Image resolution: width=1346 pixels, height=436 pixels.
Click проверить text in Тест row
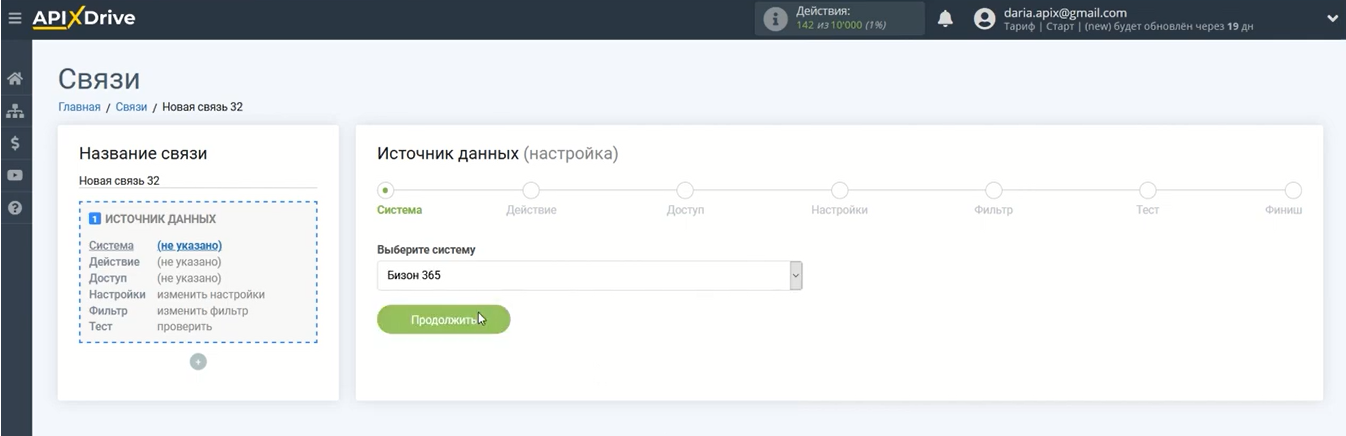coord(184,326)
